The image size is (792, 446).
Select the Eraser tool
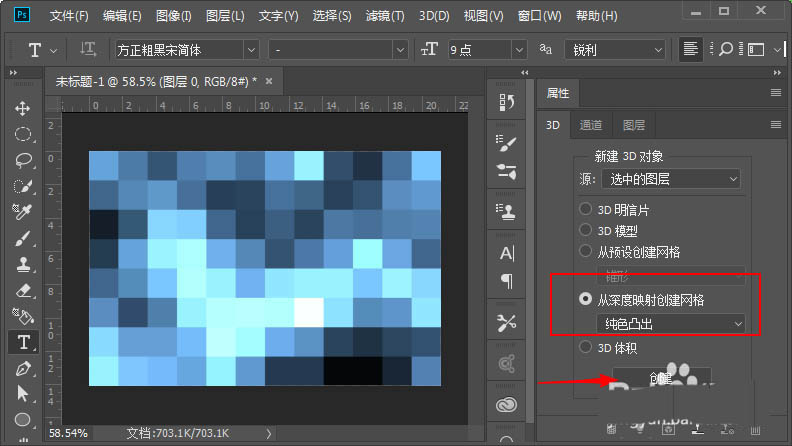pos(22,290)
